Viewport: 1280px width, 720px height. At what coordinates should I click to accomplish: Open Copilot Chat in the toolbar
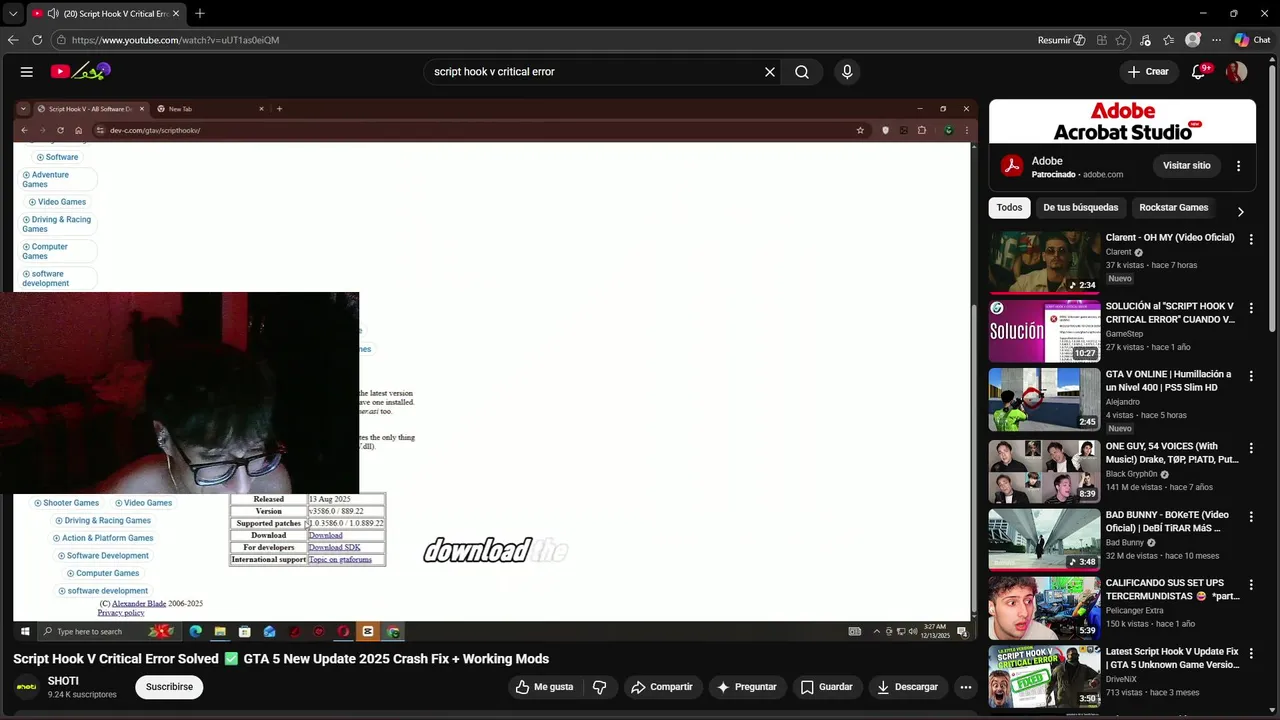click(x=1252, y=40)
